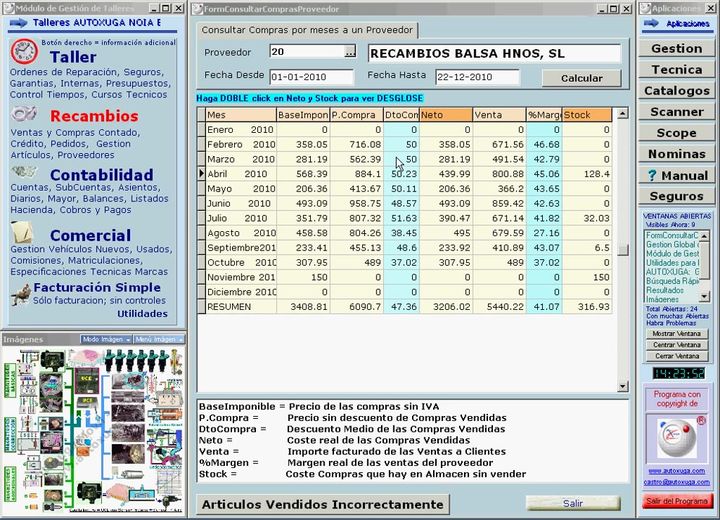Click Cerrar Ventana button
Image resolution: width=720 pixels, height=520 pixels.
coord(676,356)
